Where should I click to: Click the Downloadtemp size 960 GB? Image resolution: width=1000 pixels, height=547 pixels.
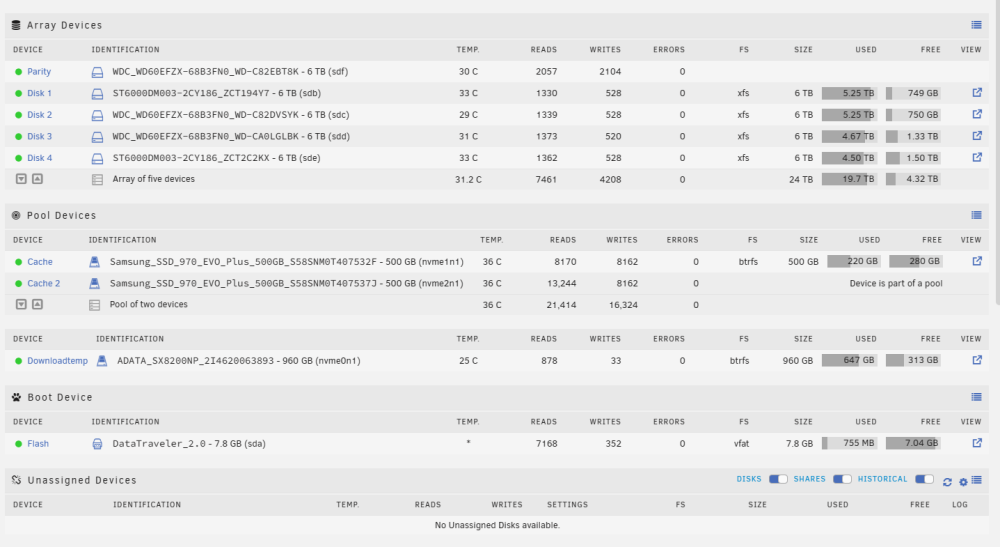797,361
